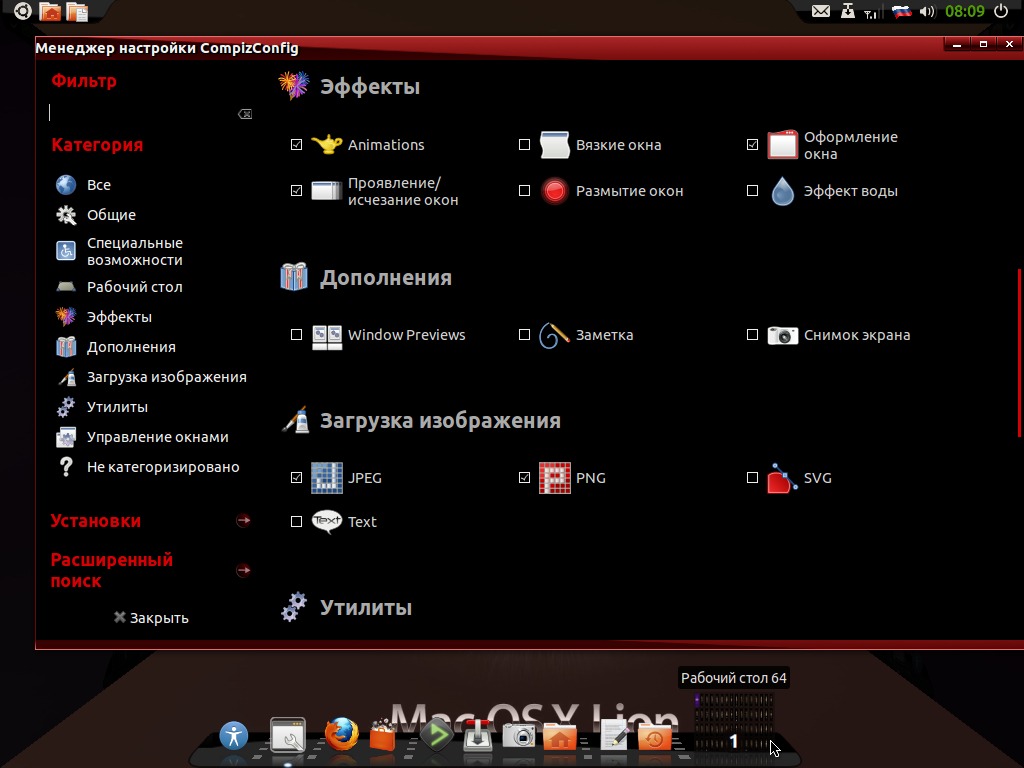The width and height of the screenshot is (1024, 768).
Task: Open the Window Previews plugin icon
Action: [327, 338]
